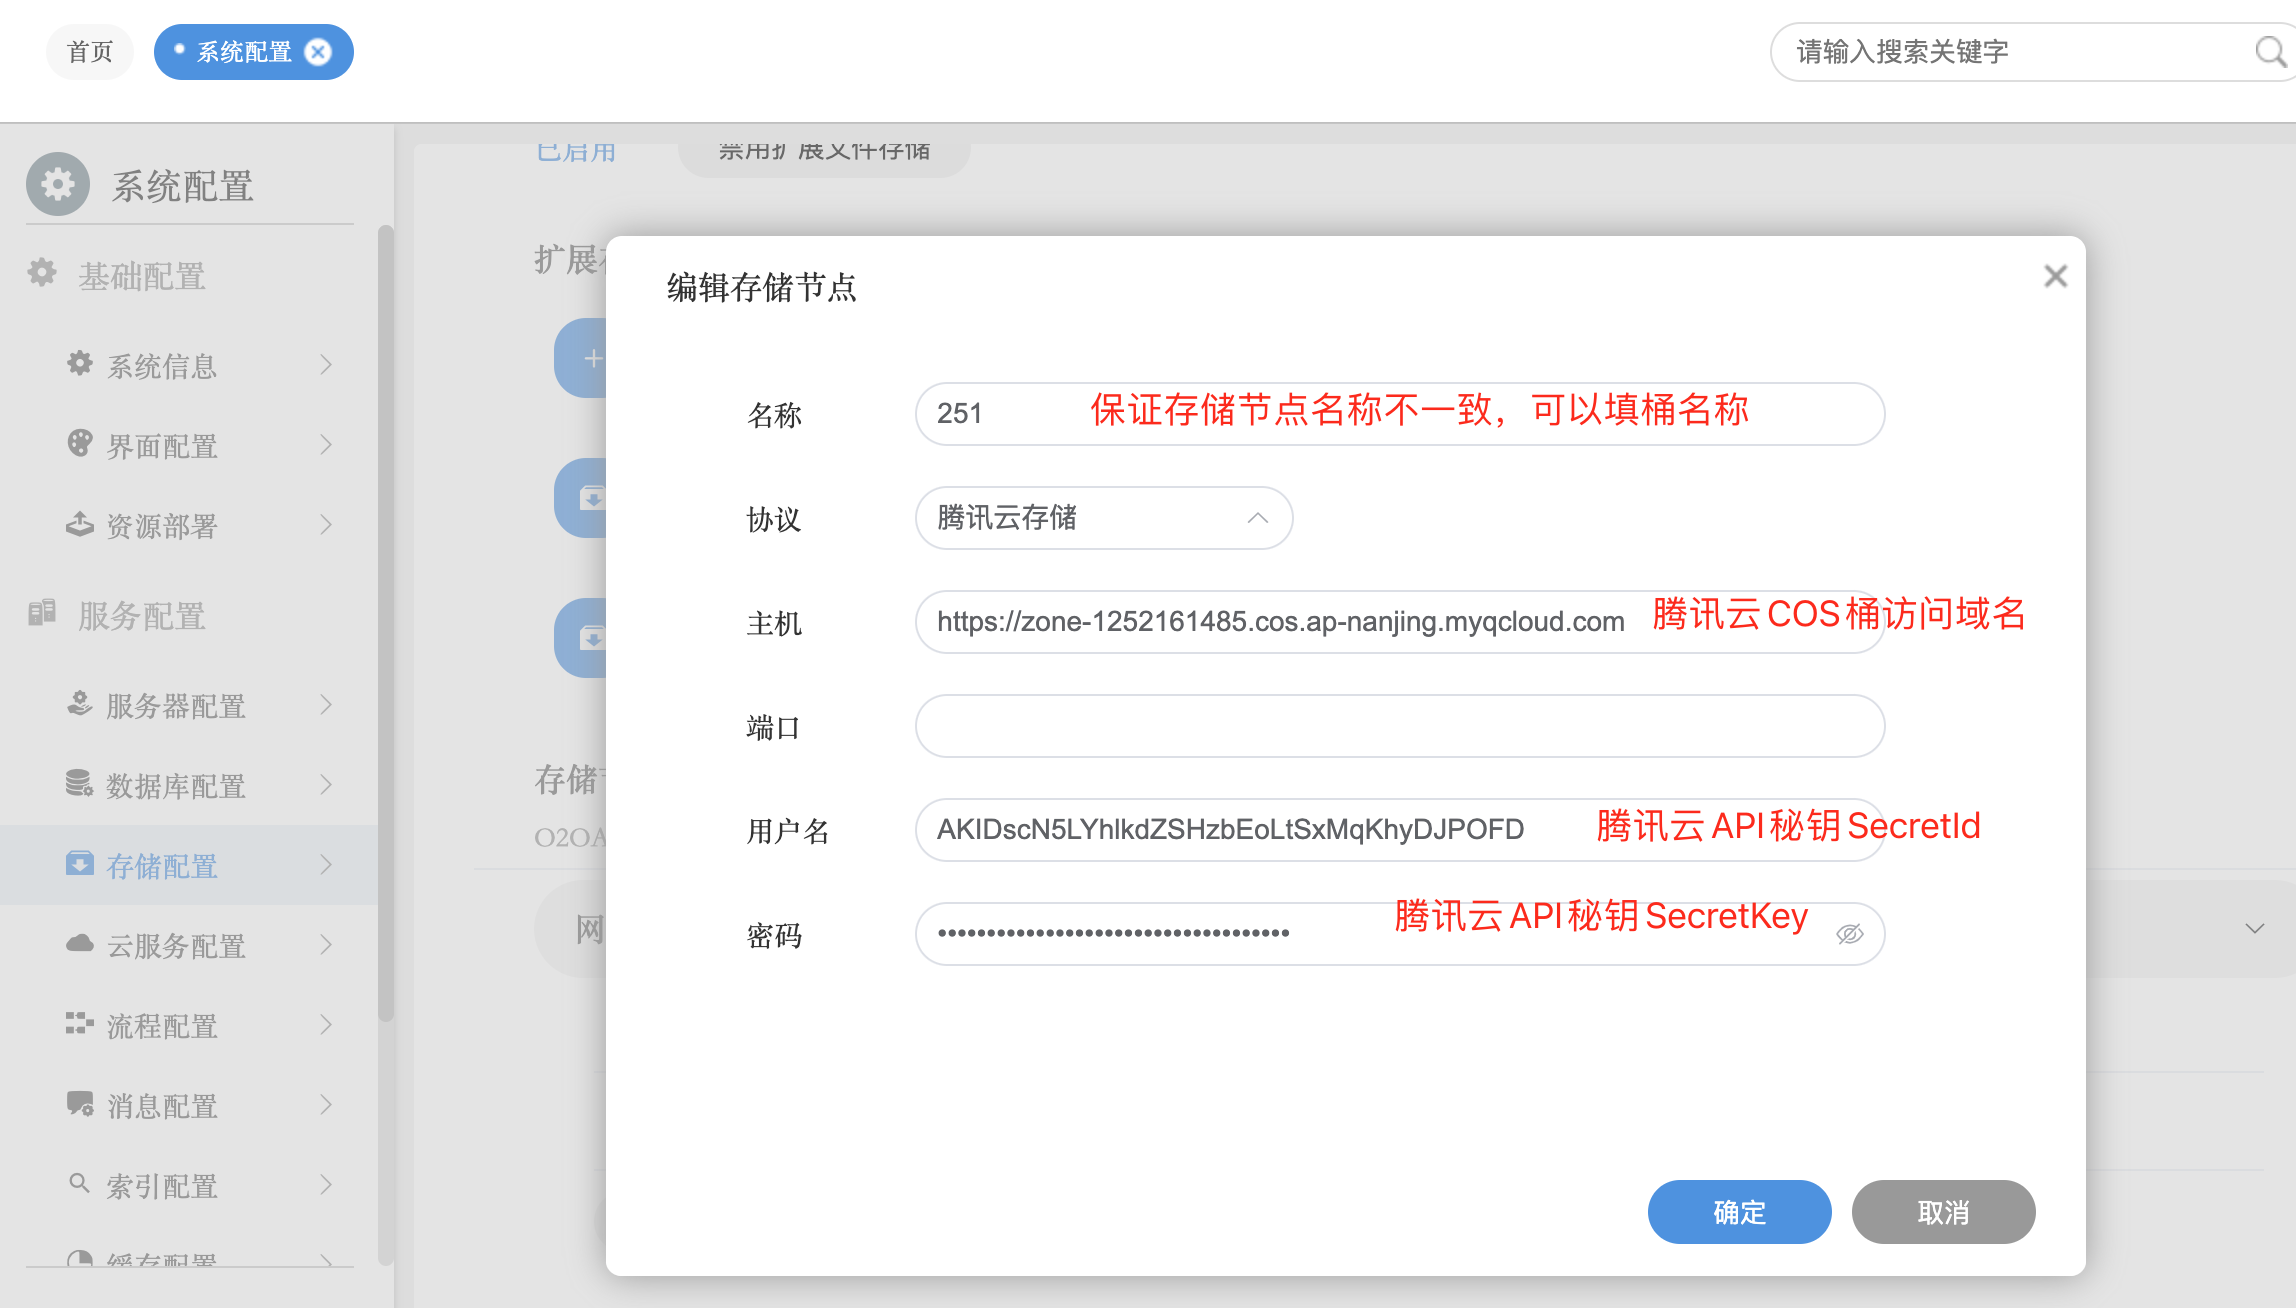Open the 协议 dropdown showing 腾讯云存储
The image size is (2296, 1308).
tap(1103, 518)
